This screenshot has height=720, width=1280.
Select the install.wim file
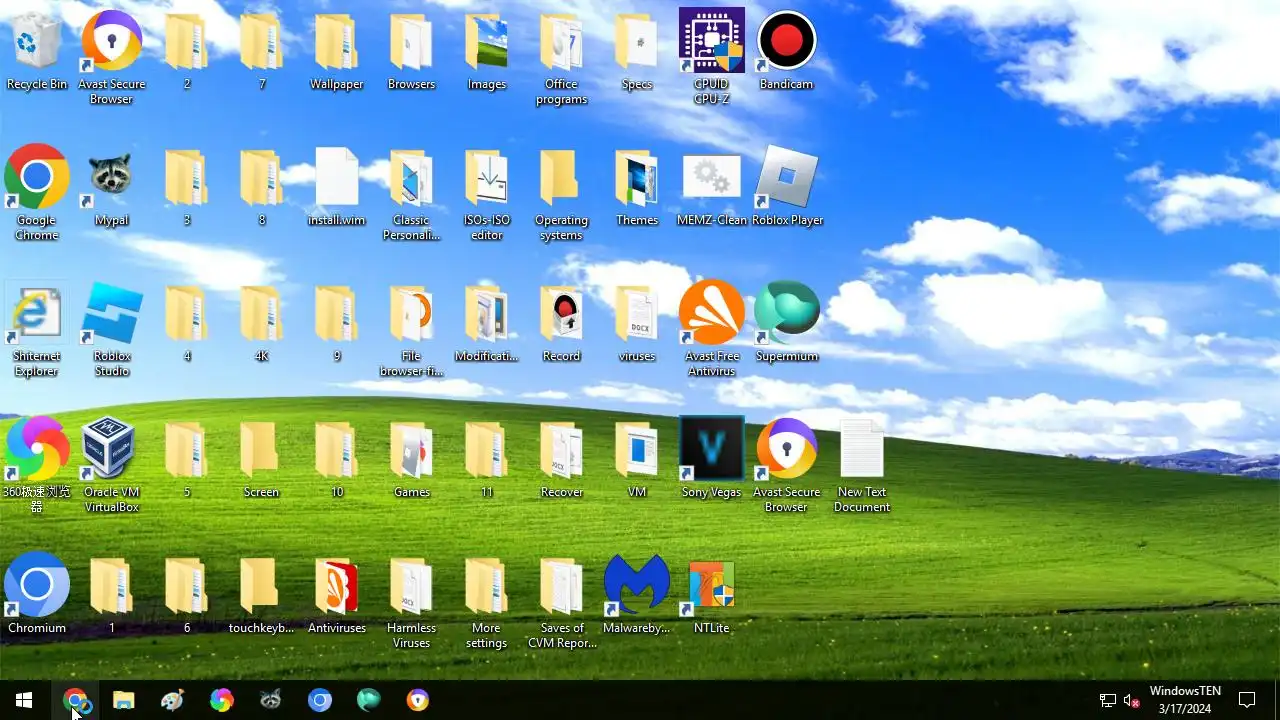[337, 187]
